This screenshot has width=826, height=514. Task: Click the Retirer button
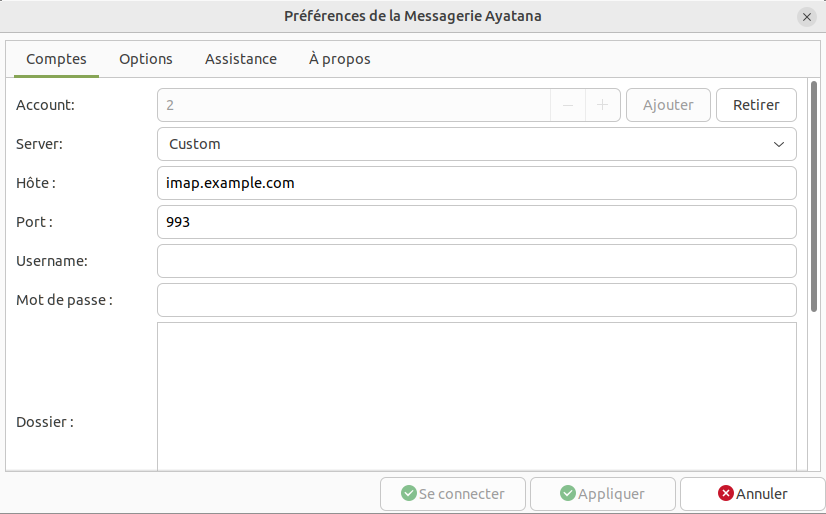tap(756, 105)
